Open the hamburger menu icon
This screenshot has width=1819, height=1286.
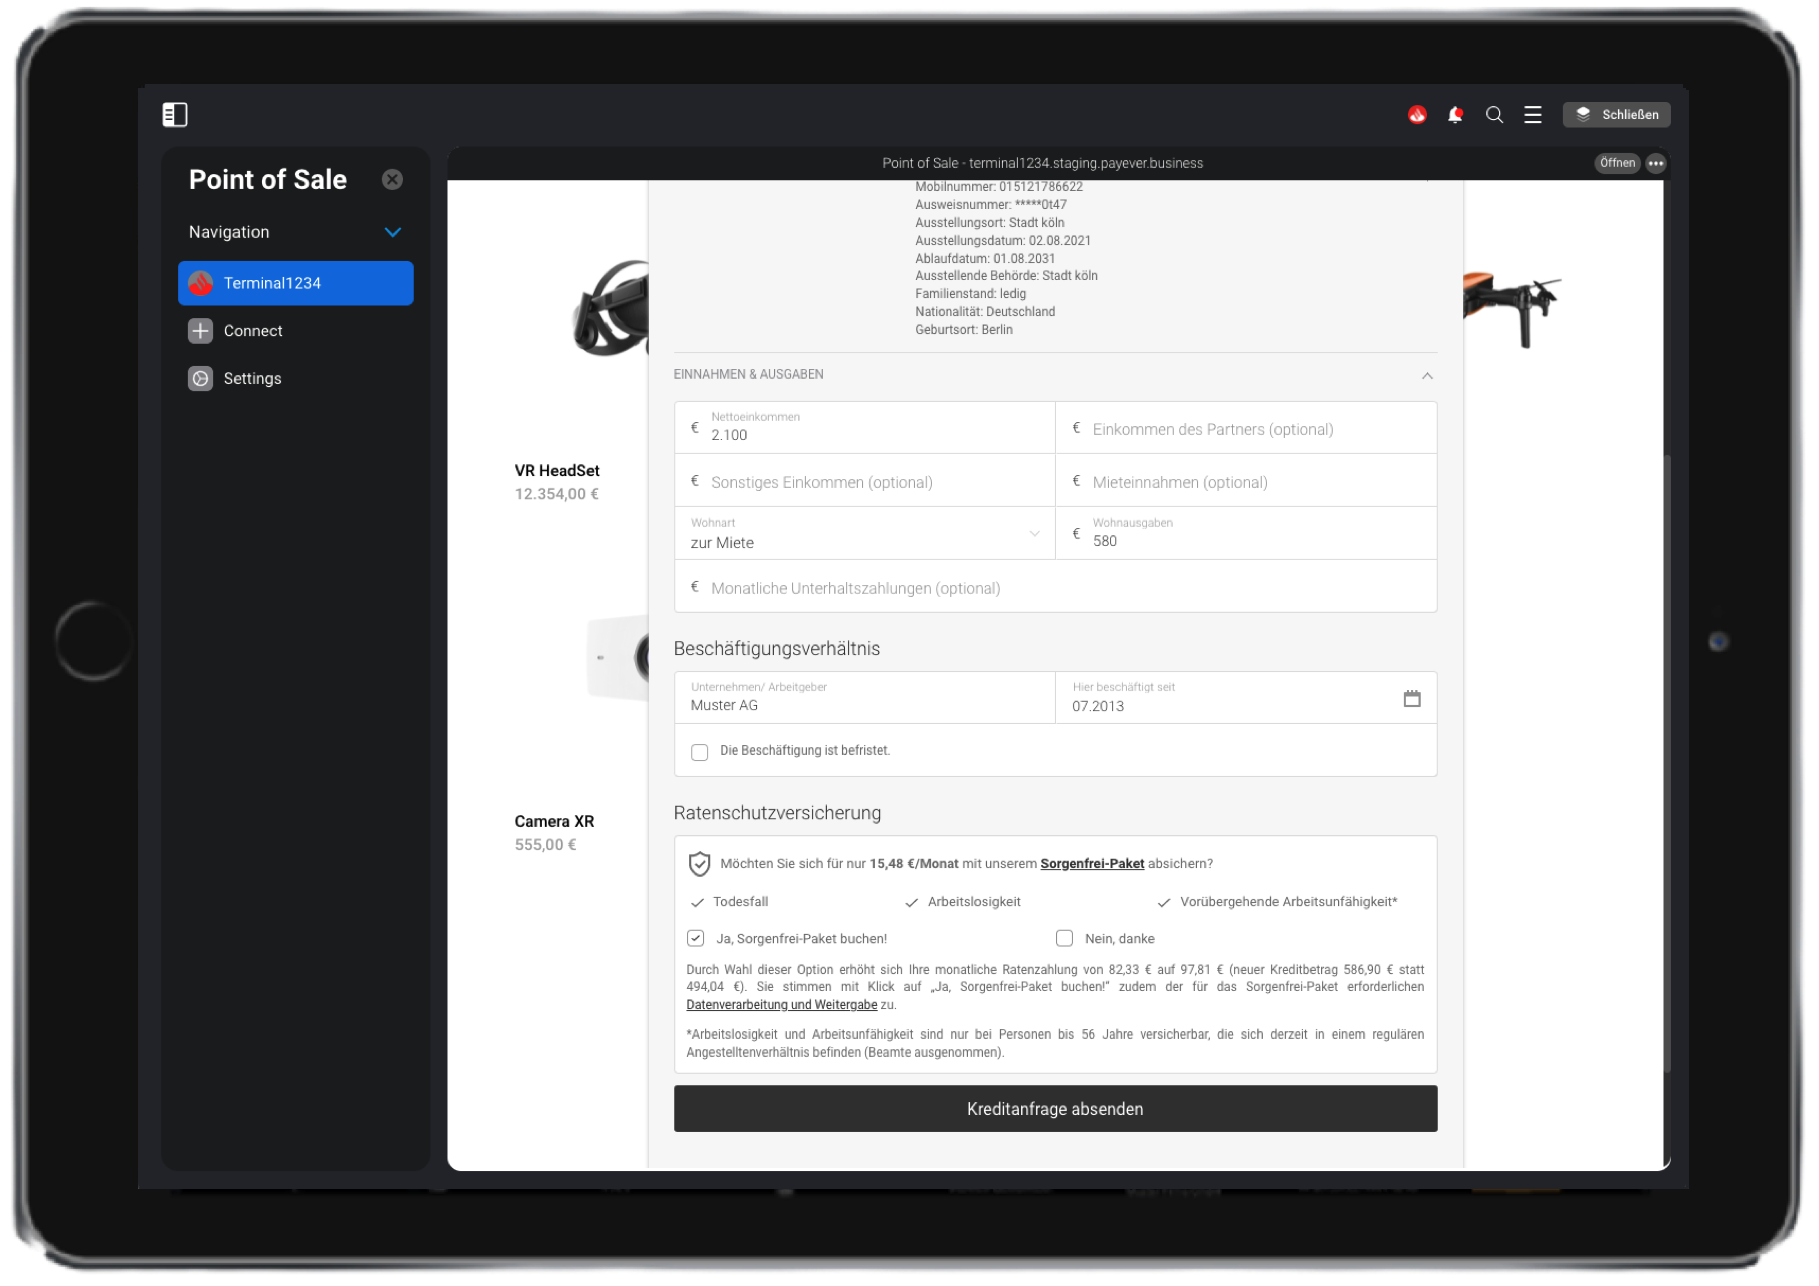1532,115
